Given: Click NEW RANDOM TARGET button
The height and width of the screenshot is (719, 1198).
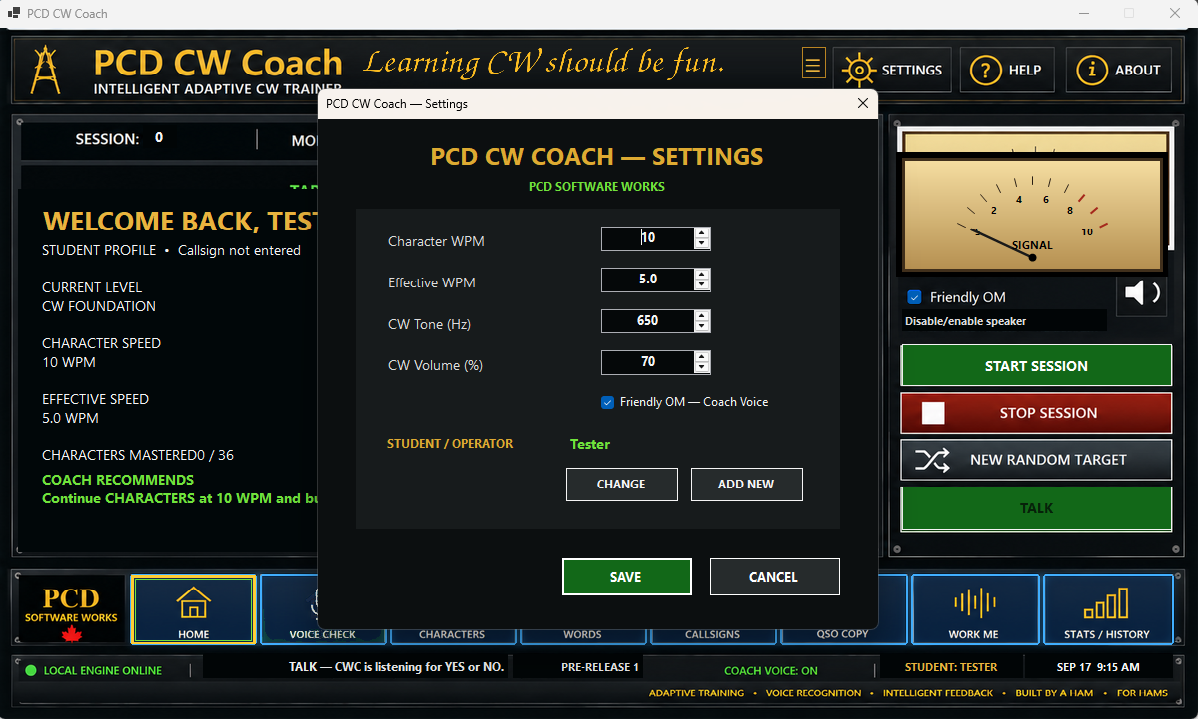Looking at the screenshot, I should click(1036, 460).
